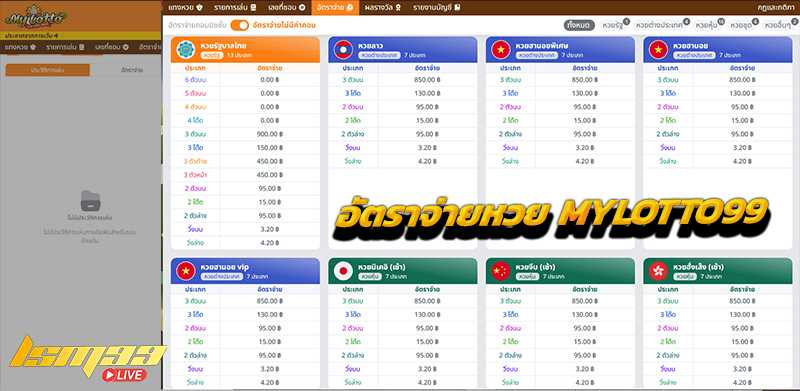Click 3 โต๊ด row in หวยจีน (เช้า) card
Viewport: 800px width, 391px height.
[x=560, y=315]
